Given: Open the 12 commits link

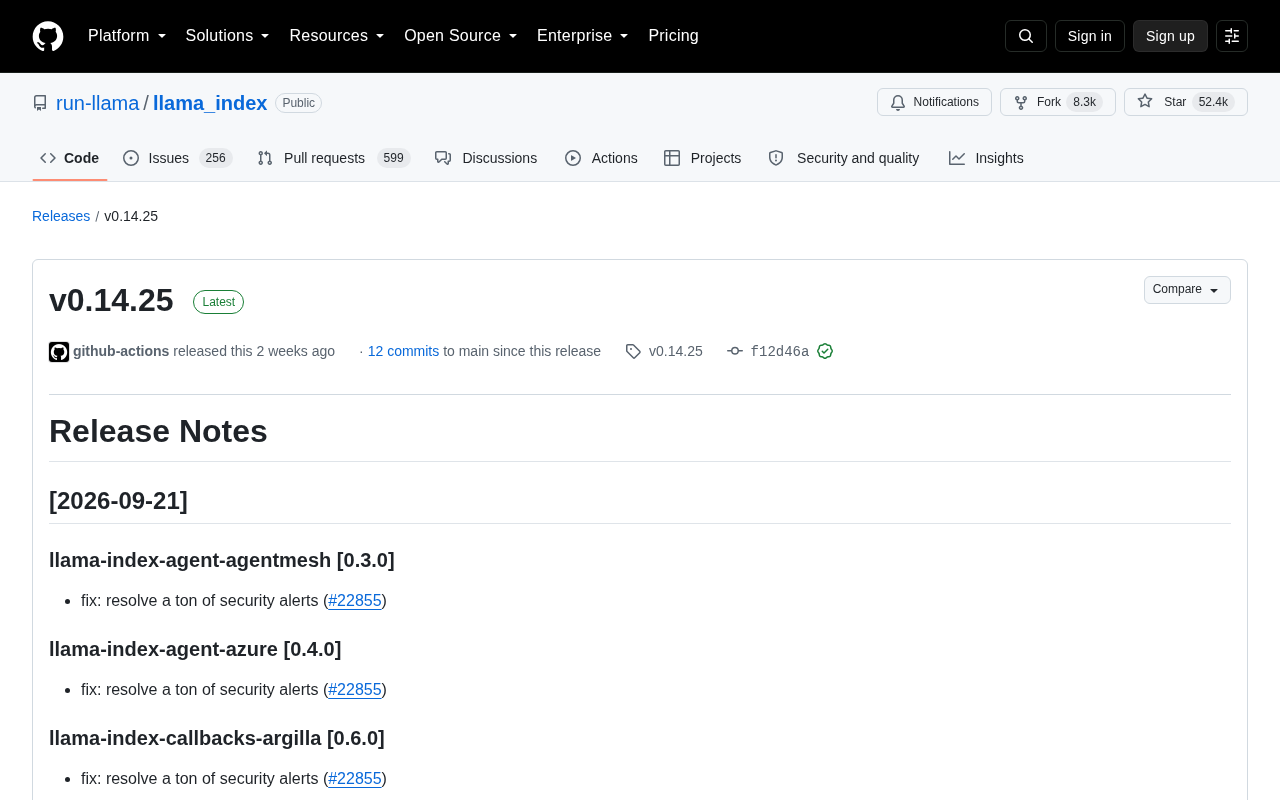Looking at the screenshot, I should pyautogui.click(x=403, y=351).
